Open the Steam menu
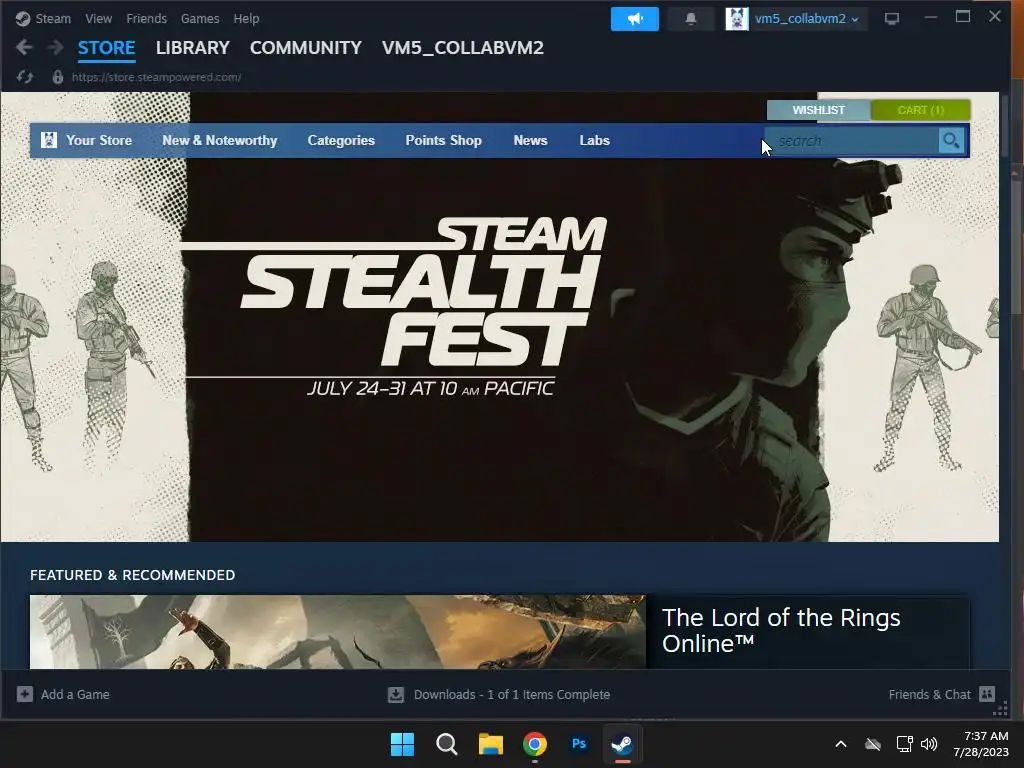 coord(53,18)
